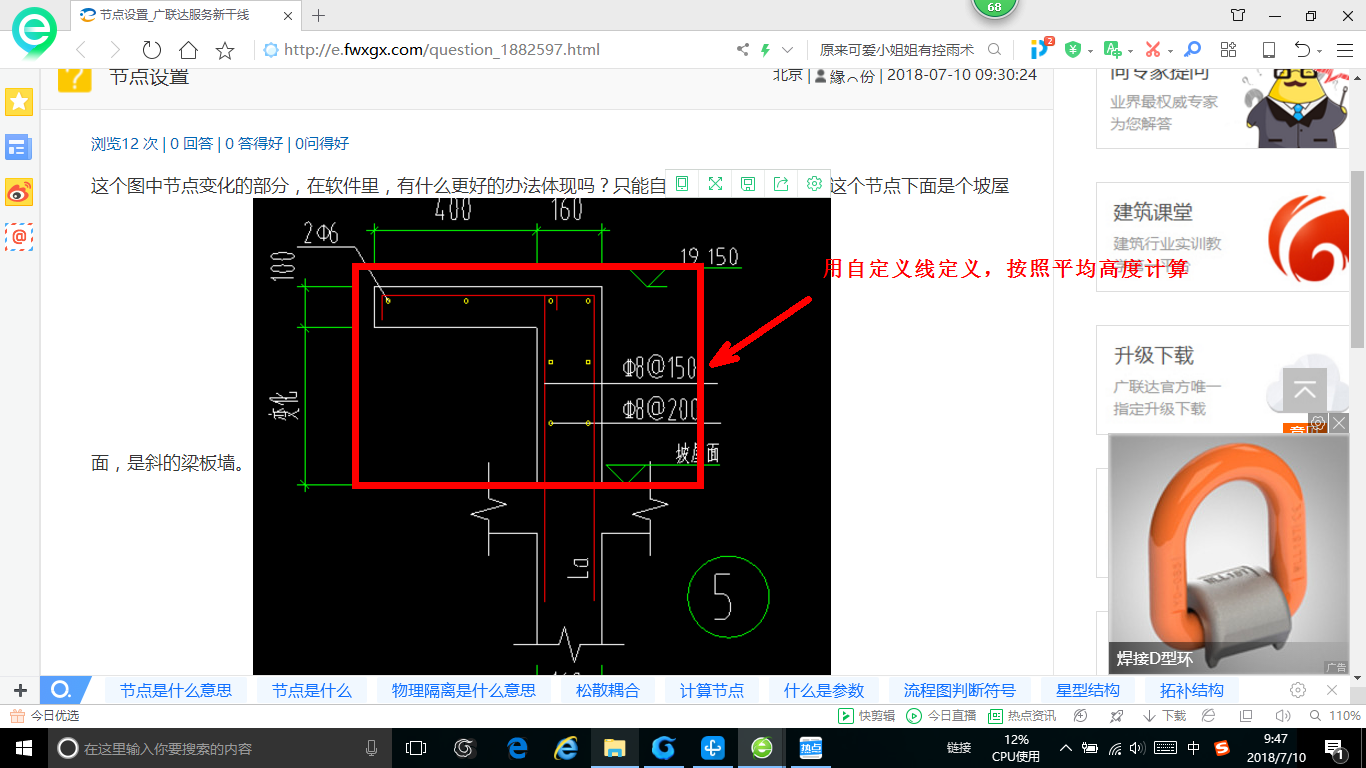Click the search box with suggested query
The width and height of the screenshot is (1366, 768).
tap(897, 50)
